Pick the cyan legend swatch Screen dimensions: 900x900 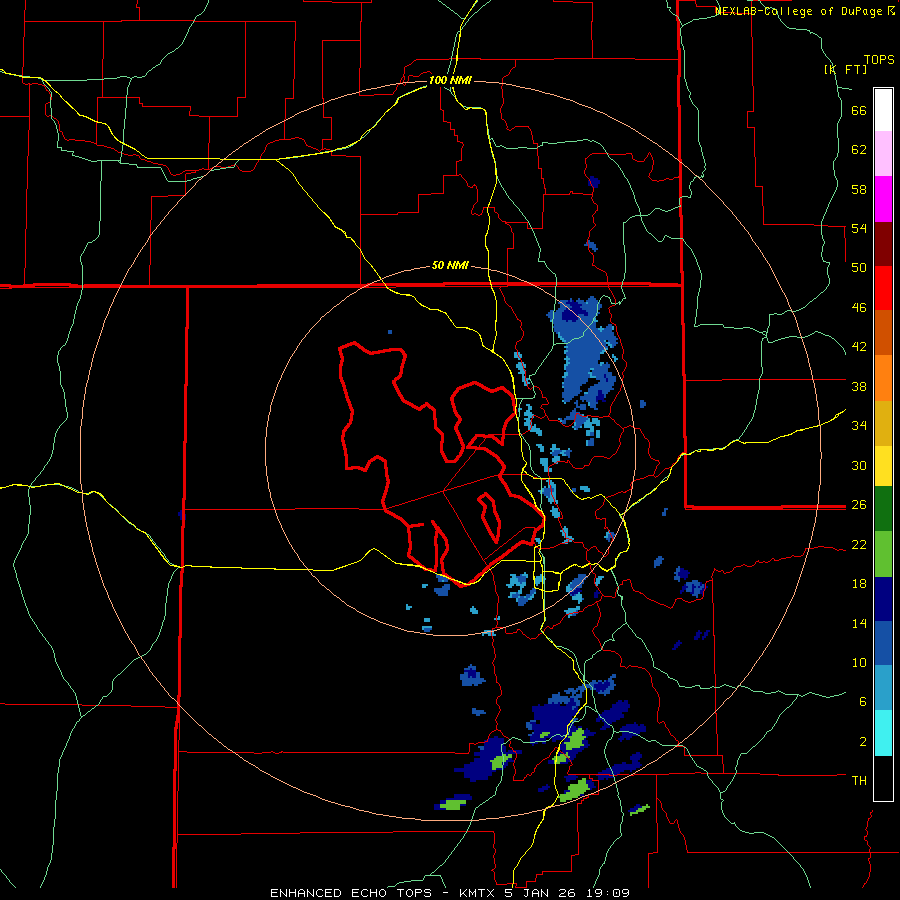pos(883,734)
